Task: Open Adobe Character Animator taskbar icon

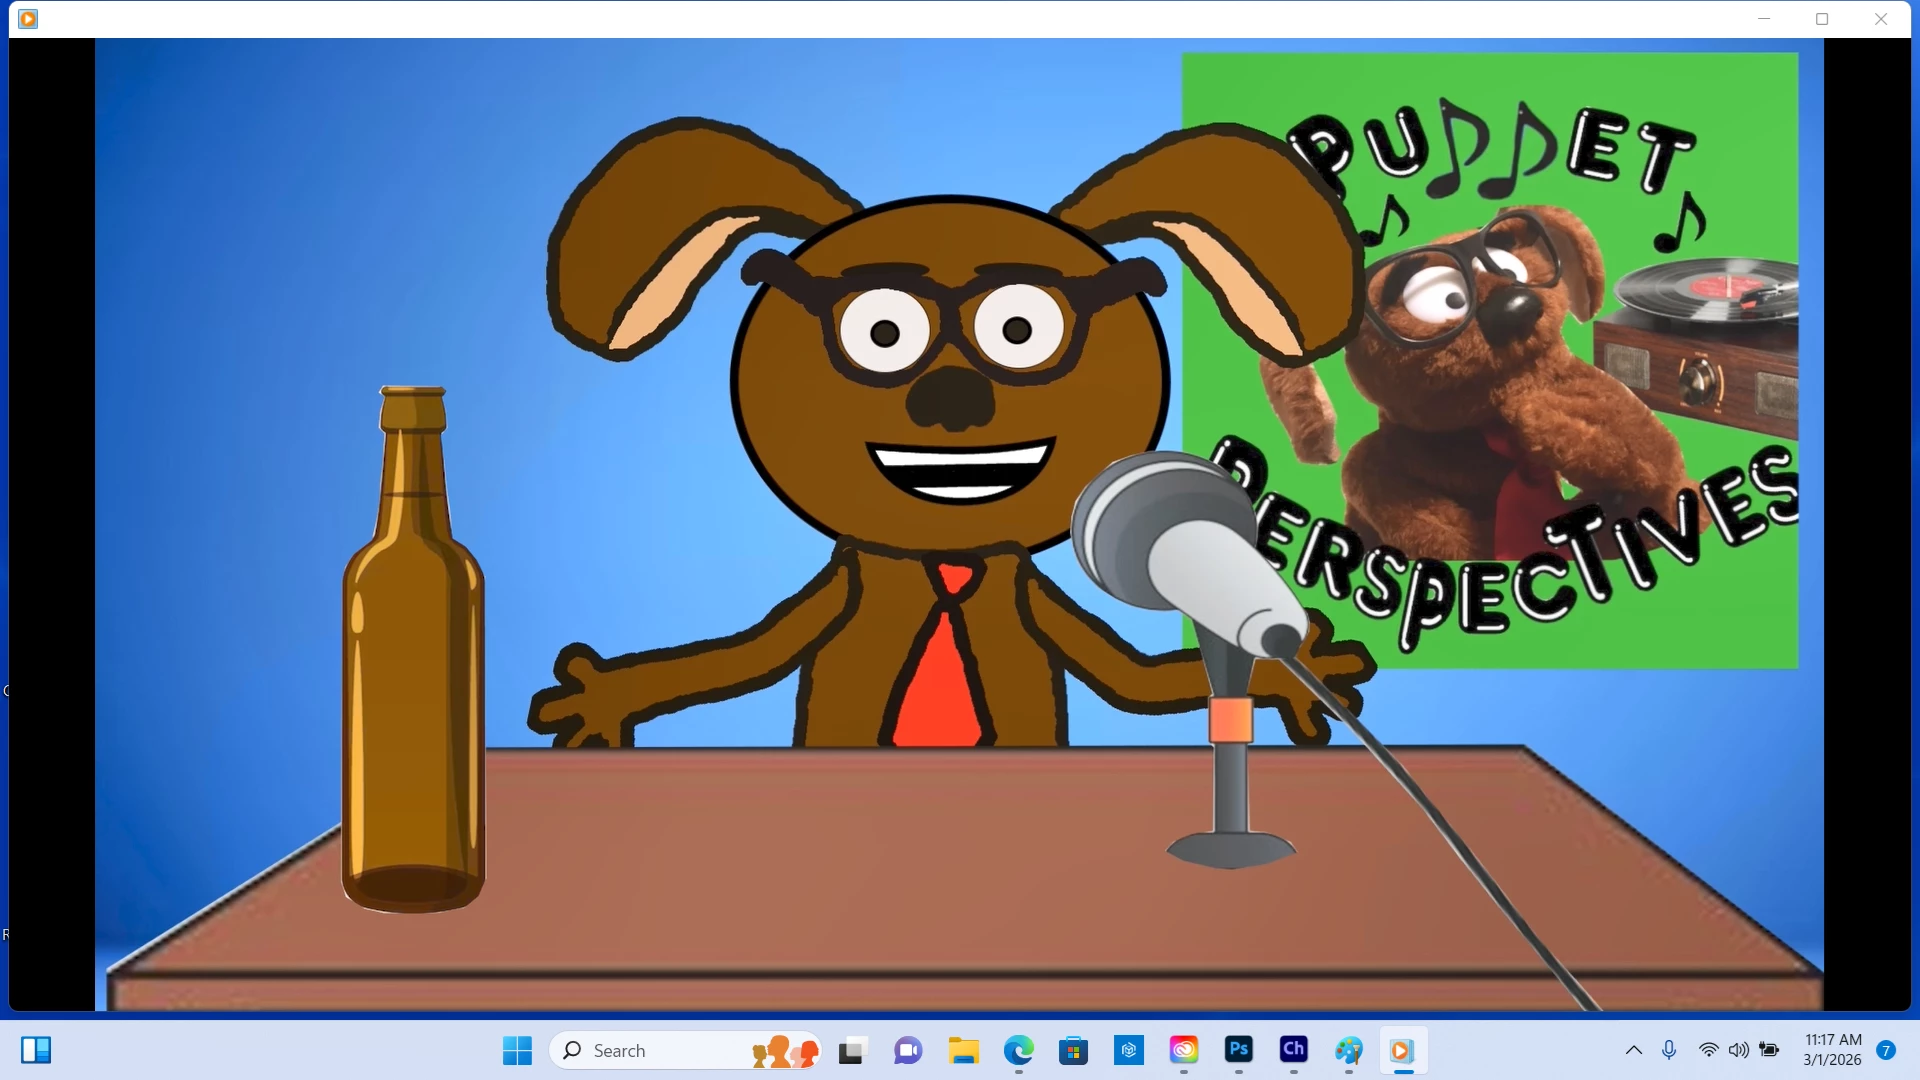Action: click(1293, 1050)
